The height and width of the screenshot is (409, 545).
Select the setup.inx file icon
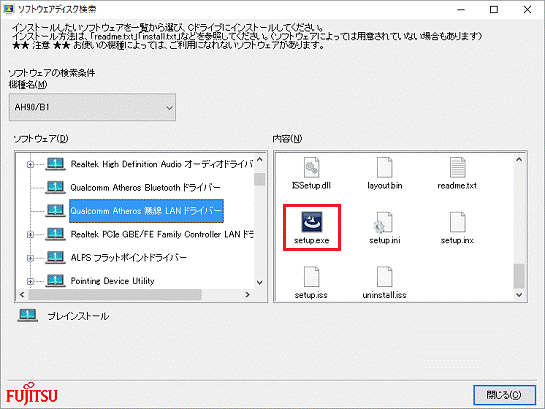click(457, 222)
